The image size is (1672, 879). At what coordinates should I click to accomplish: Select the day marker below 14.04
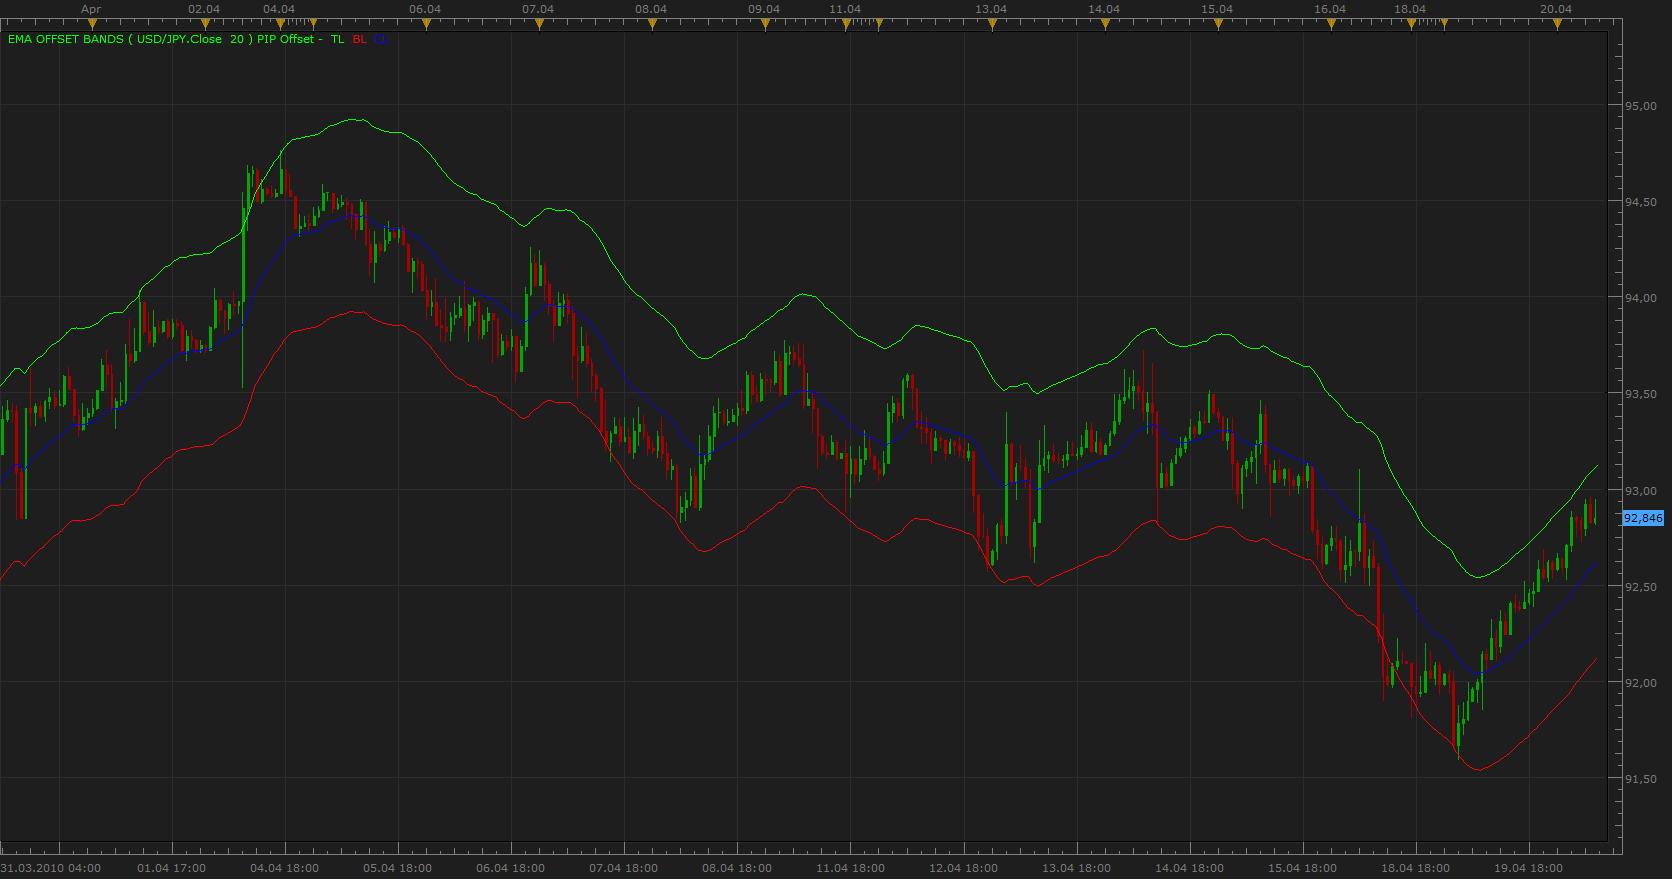(1105, 24)
